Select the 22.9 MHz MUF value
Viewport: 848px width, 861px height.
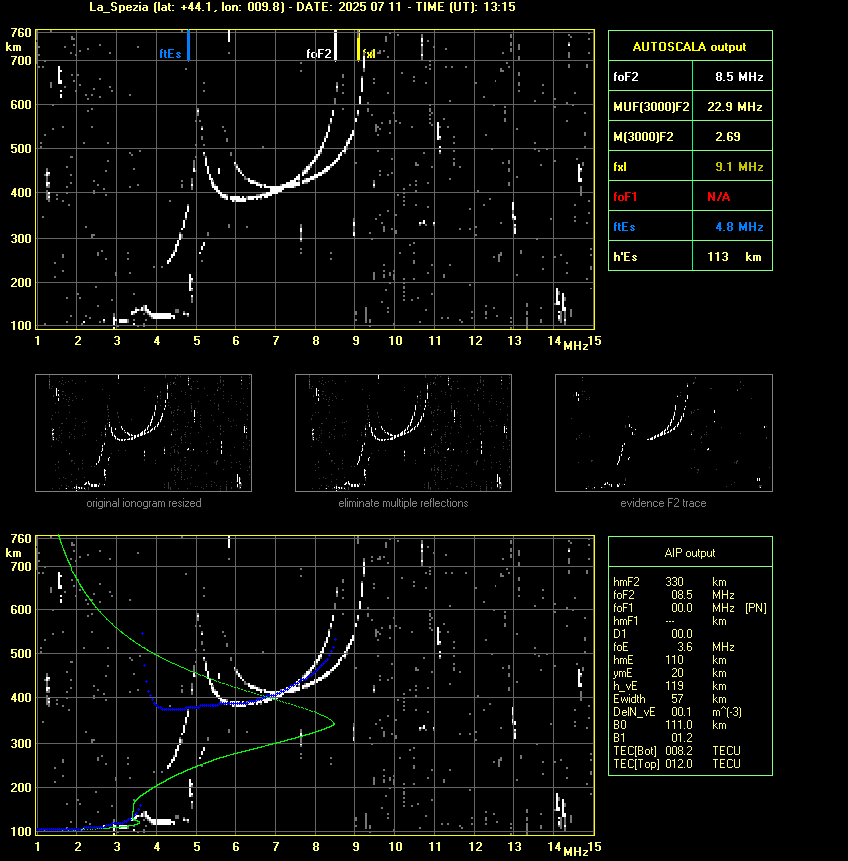pyautogui.click(x=734, y=107)
